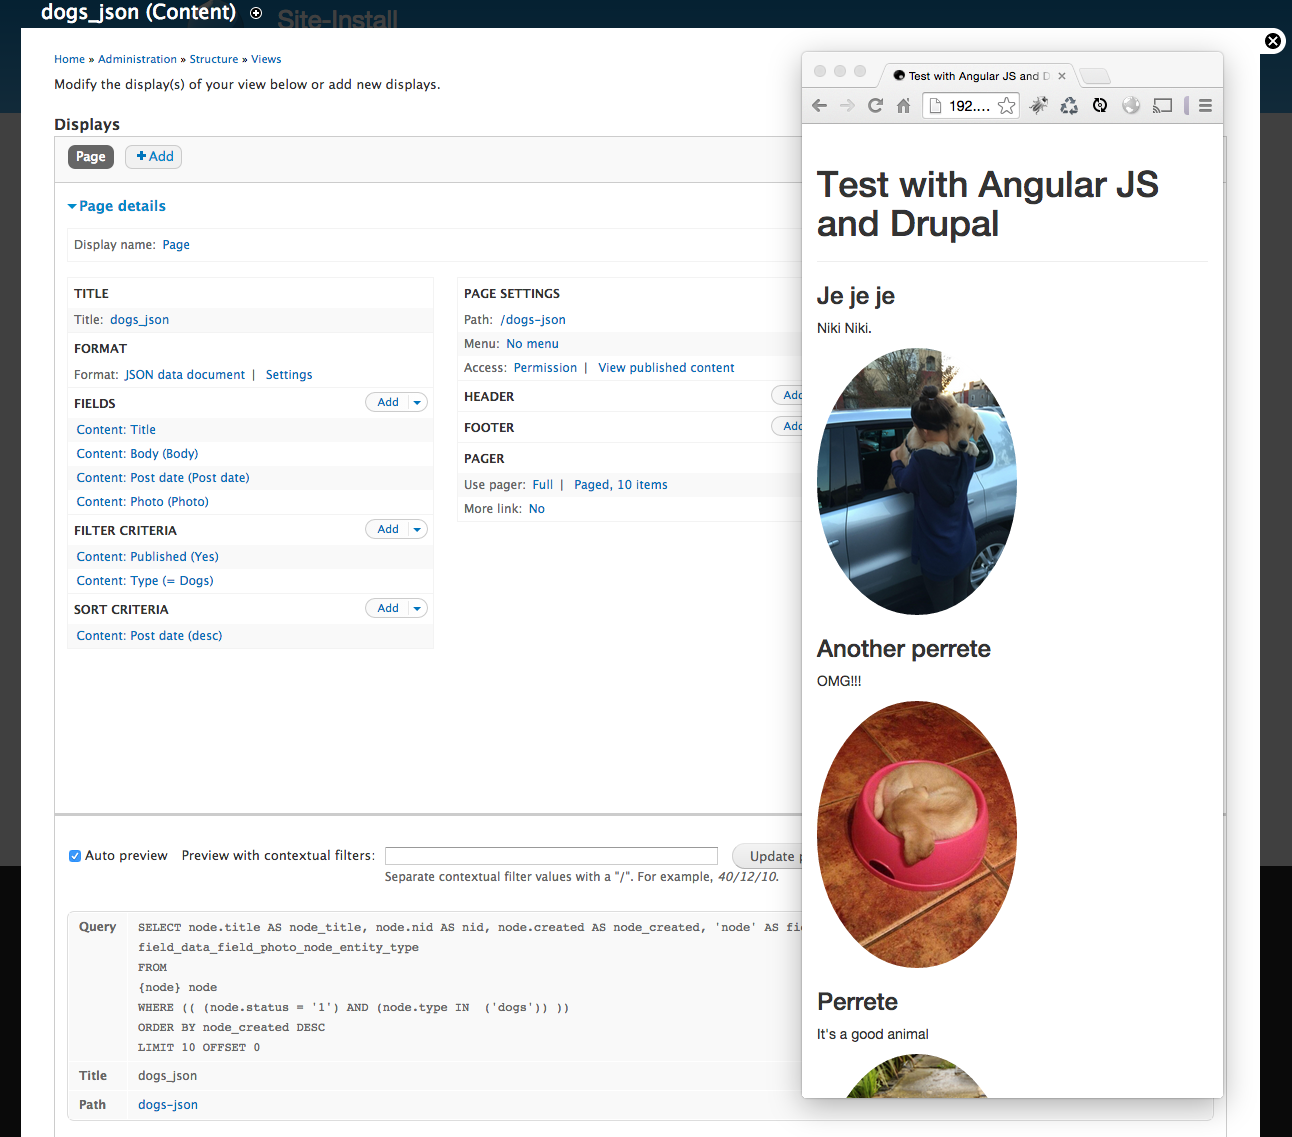The height and width of the screenshot is (1137, 1292).
Task: Open the Sort Criteria Add dropdown arrow
Action: coord(417,608)
